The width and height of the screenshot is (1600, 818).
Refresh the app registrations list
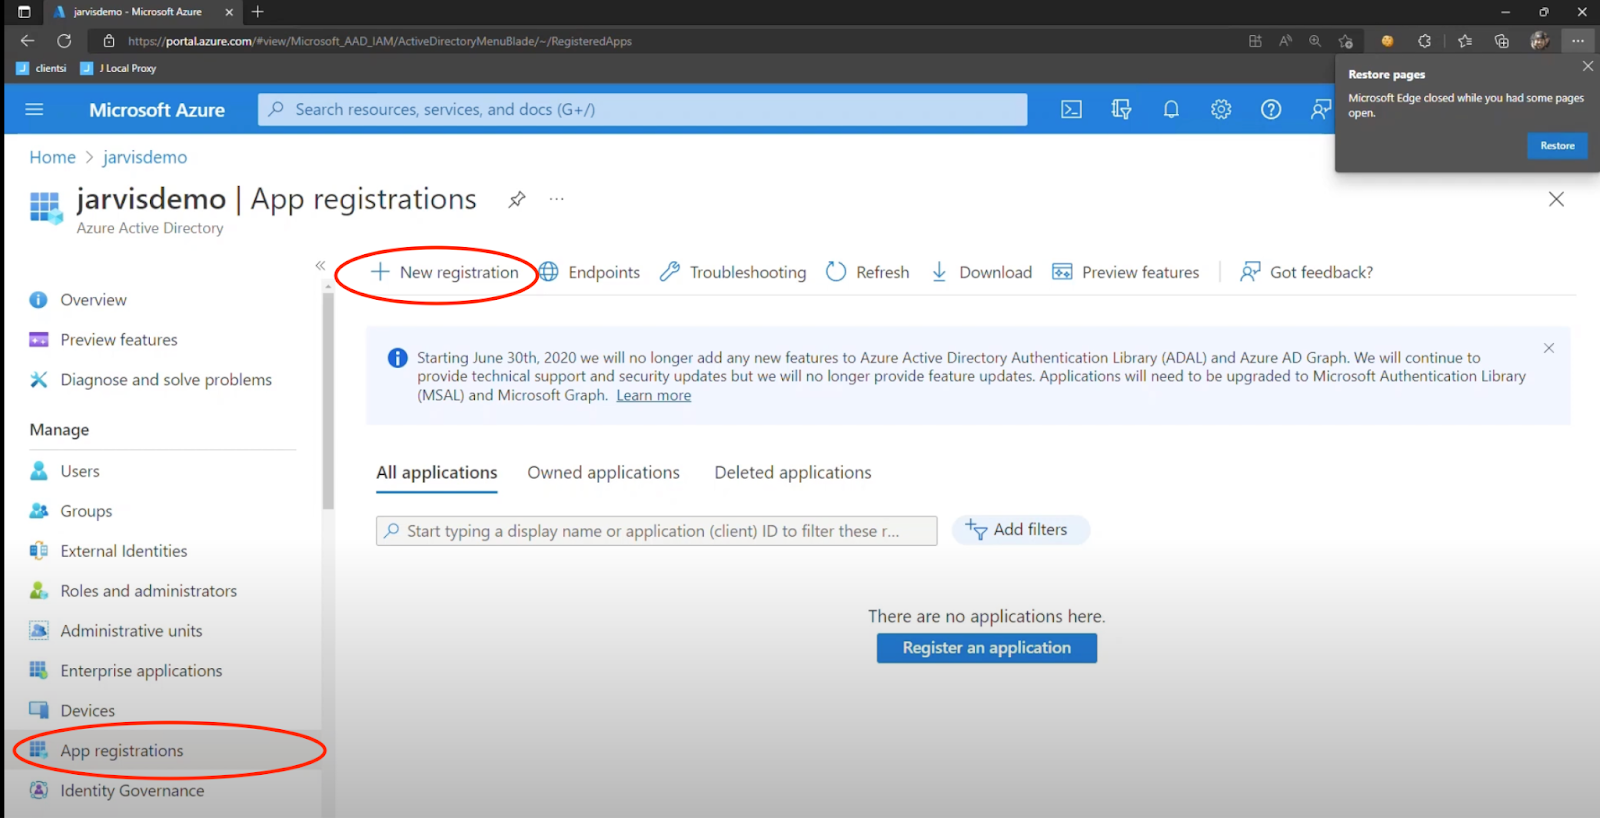[x=868, y=272]
